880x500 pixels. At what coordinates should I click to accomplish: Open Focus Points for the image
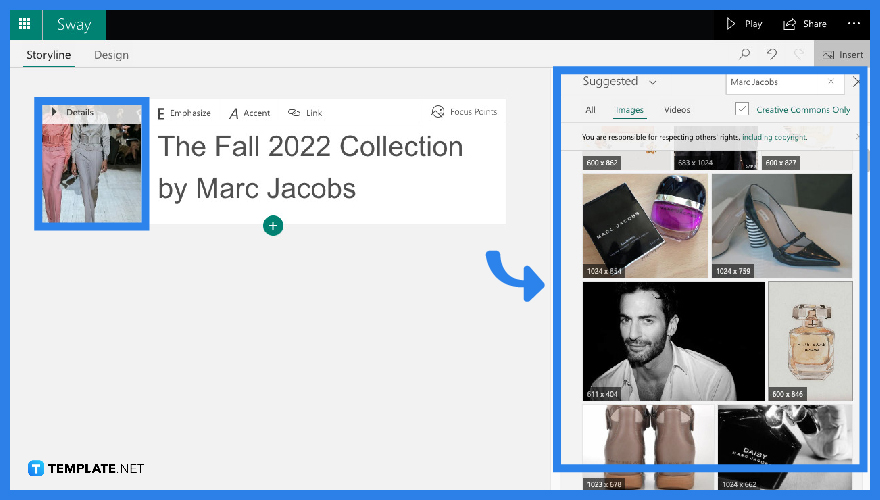[464, 112]
